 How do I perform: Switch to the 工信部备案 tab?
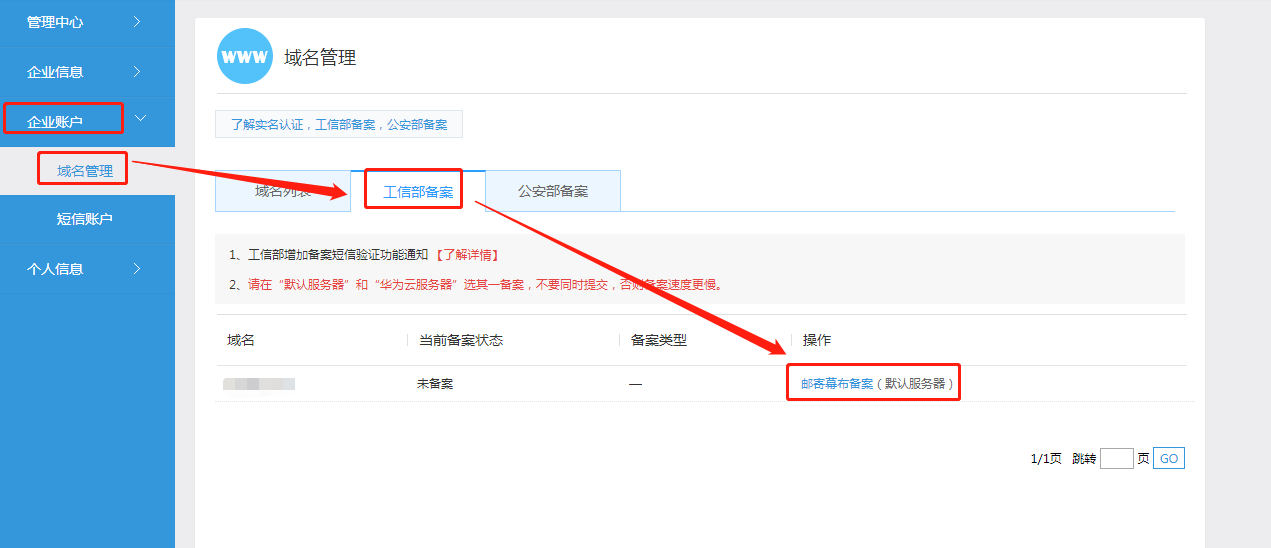(x=418, y=191)
